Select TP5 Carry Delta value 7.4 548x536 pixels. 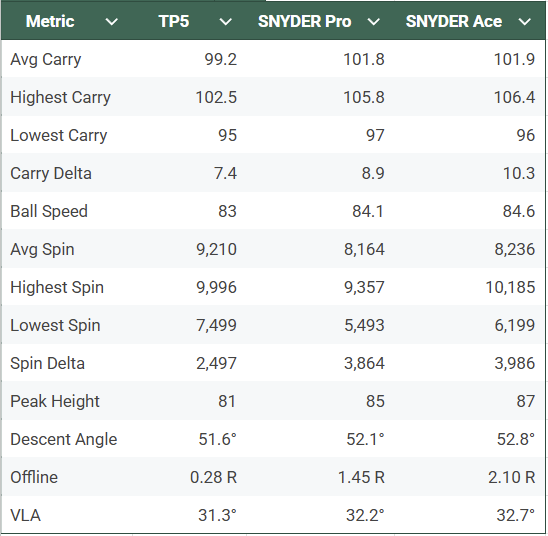[x=225, y=173]
